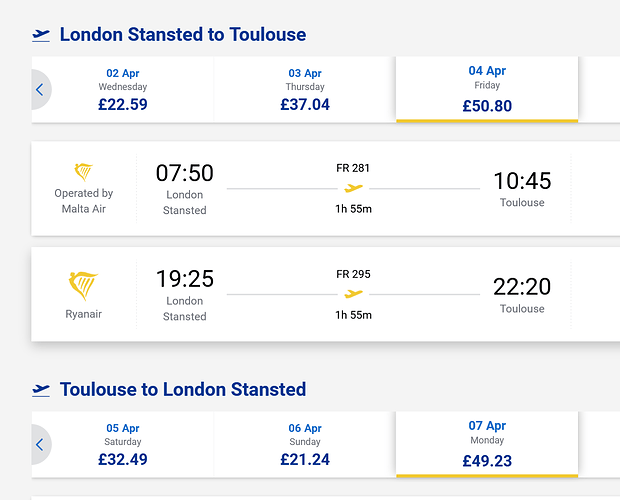Click the plane icon beside London Stansted to Toulouse
This screenshot has height=500, width=620.
(41, 36)
